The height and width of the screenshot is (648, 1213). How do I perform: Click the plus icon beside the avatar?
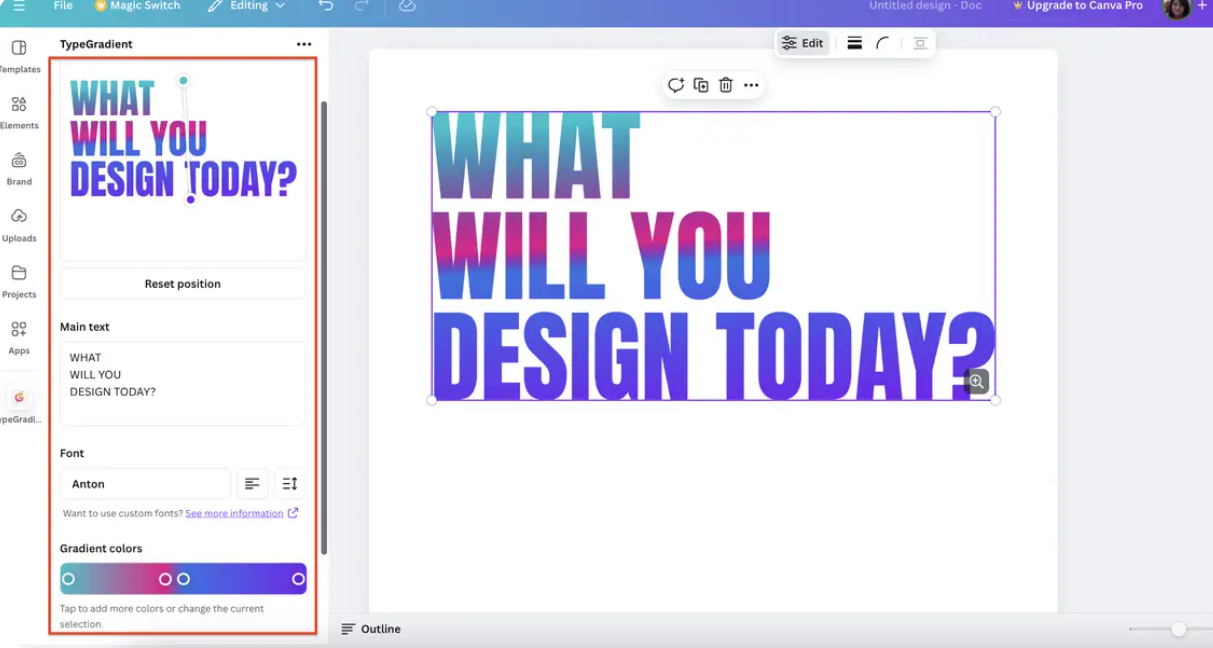coord(1202,6)
